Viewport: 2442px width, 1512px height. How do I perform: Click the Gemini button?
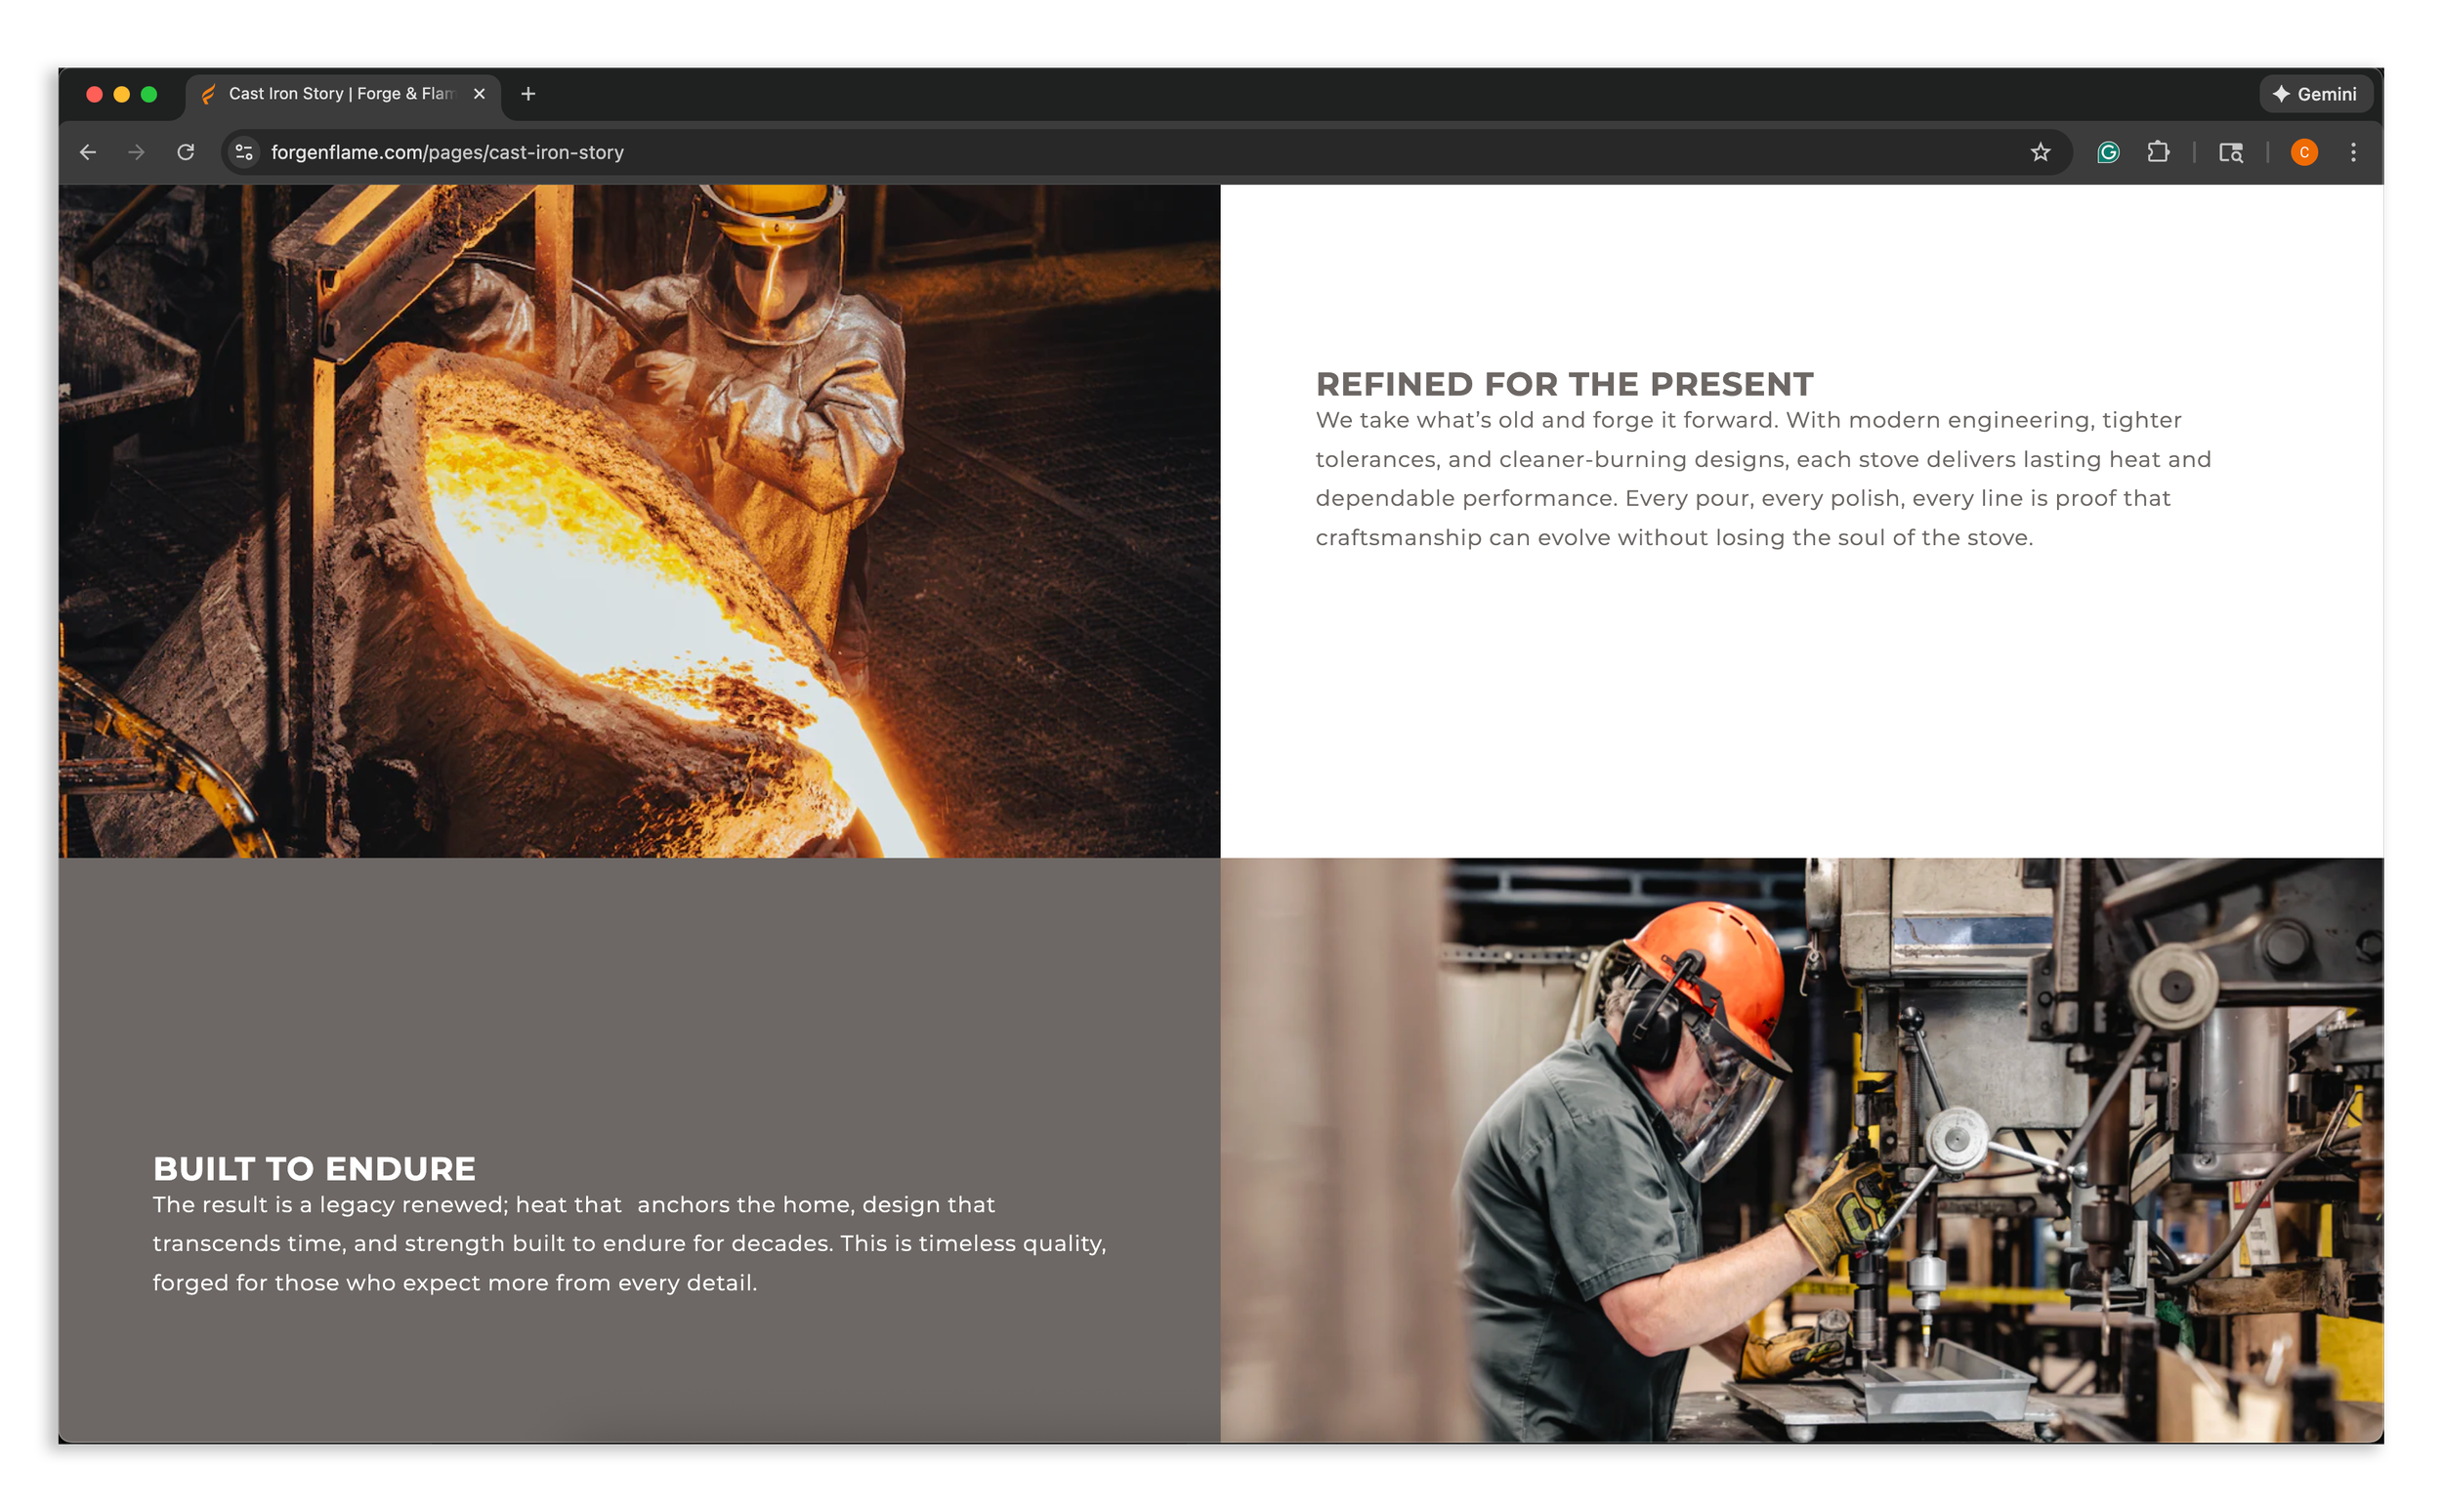click(2315, 94)
